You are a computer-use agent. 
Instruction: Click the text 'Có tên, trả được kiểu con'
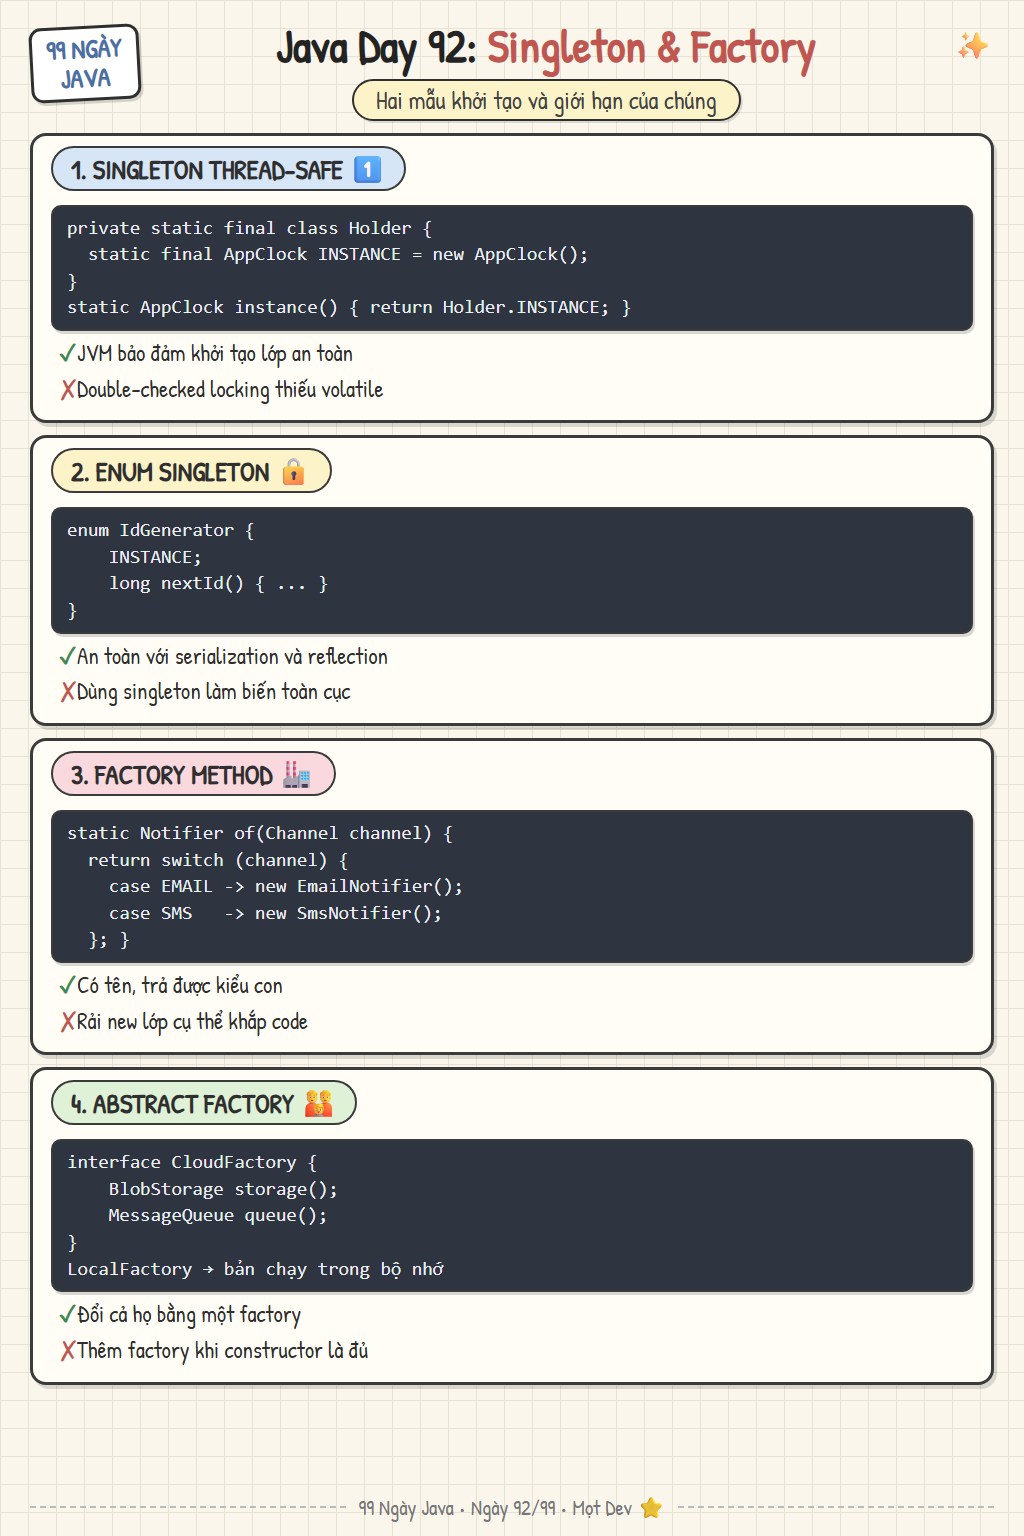(x=180, y=986)
